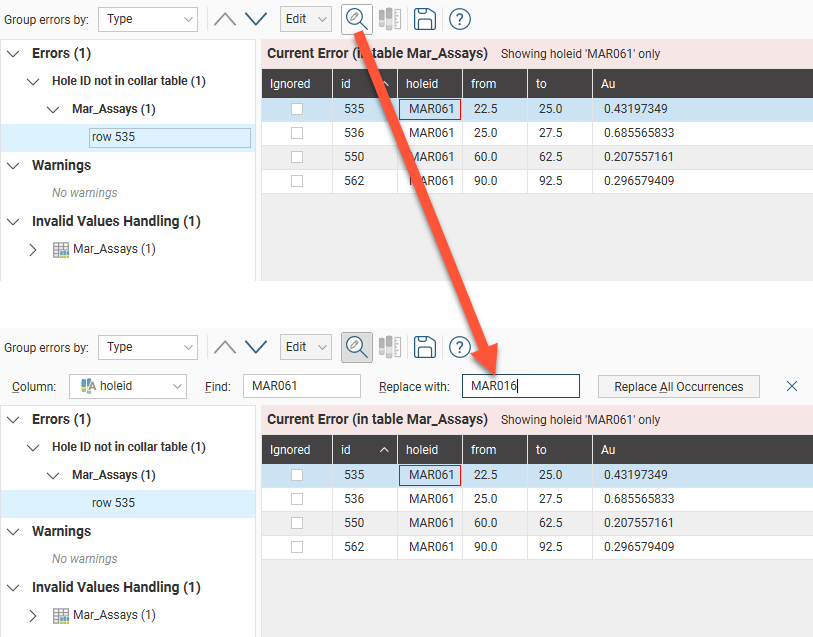This screenshot has height=637, width=813.
Task: Tick Ignored checkbox for row 536 in upper table
Action: tap(297, 133)
